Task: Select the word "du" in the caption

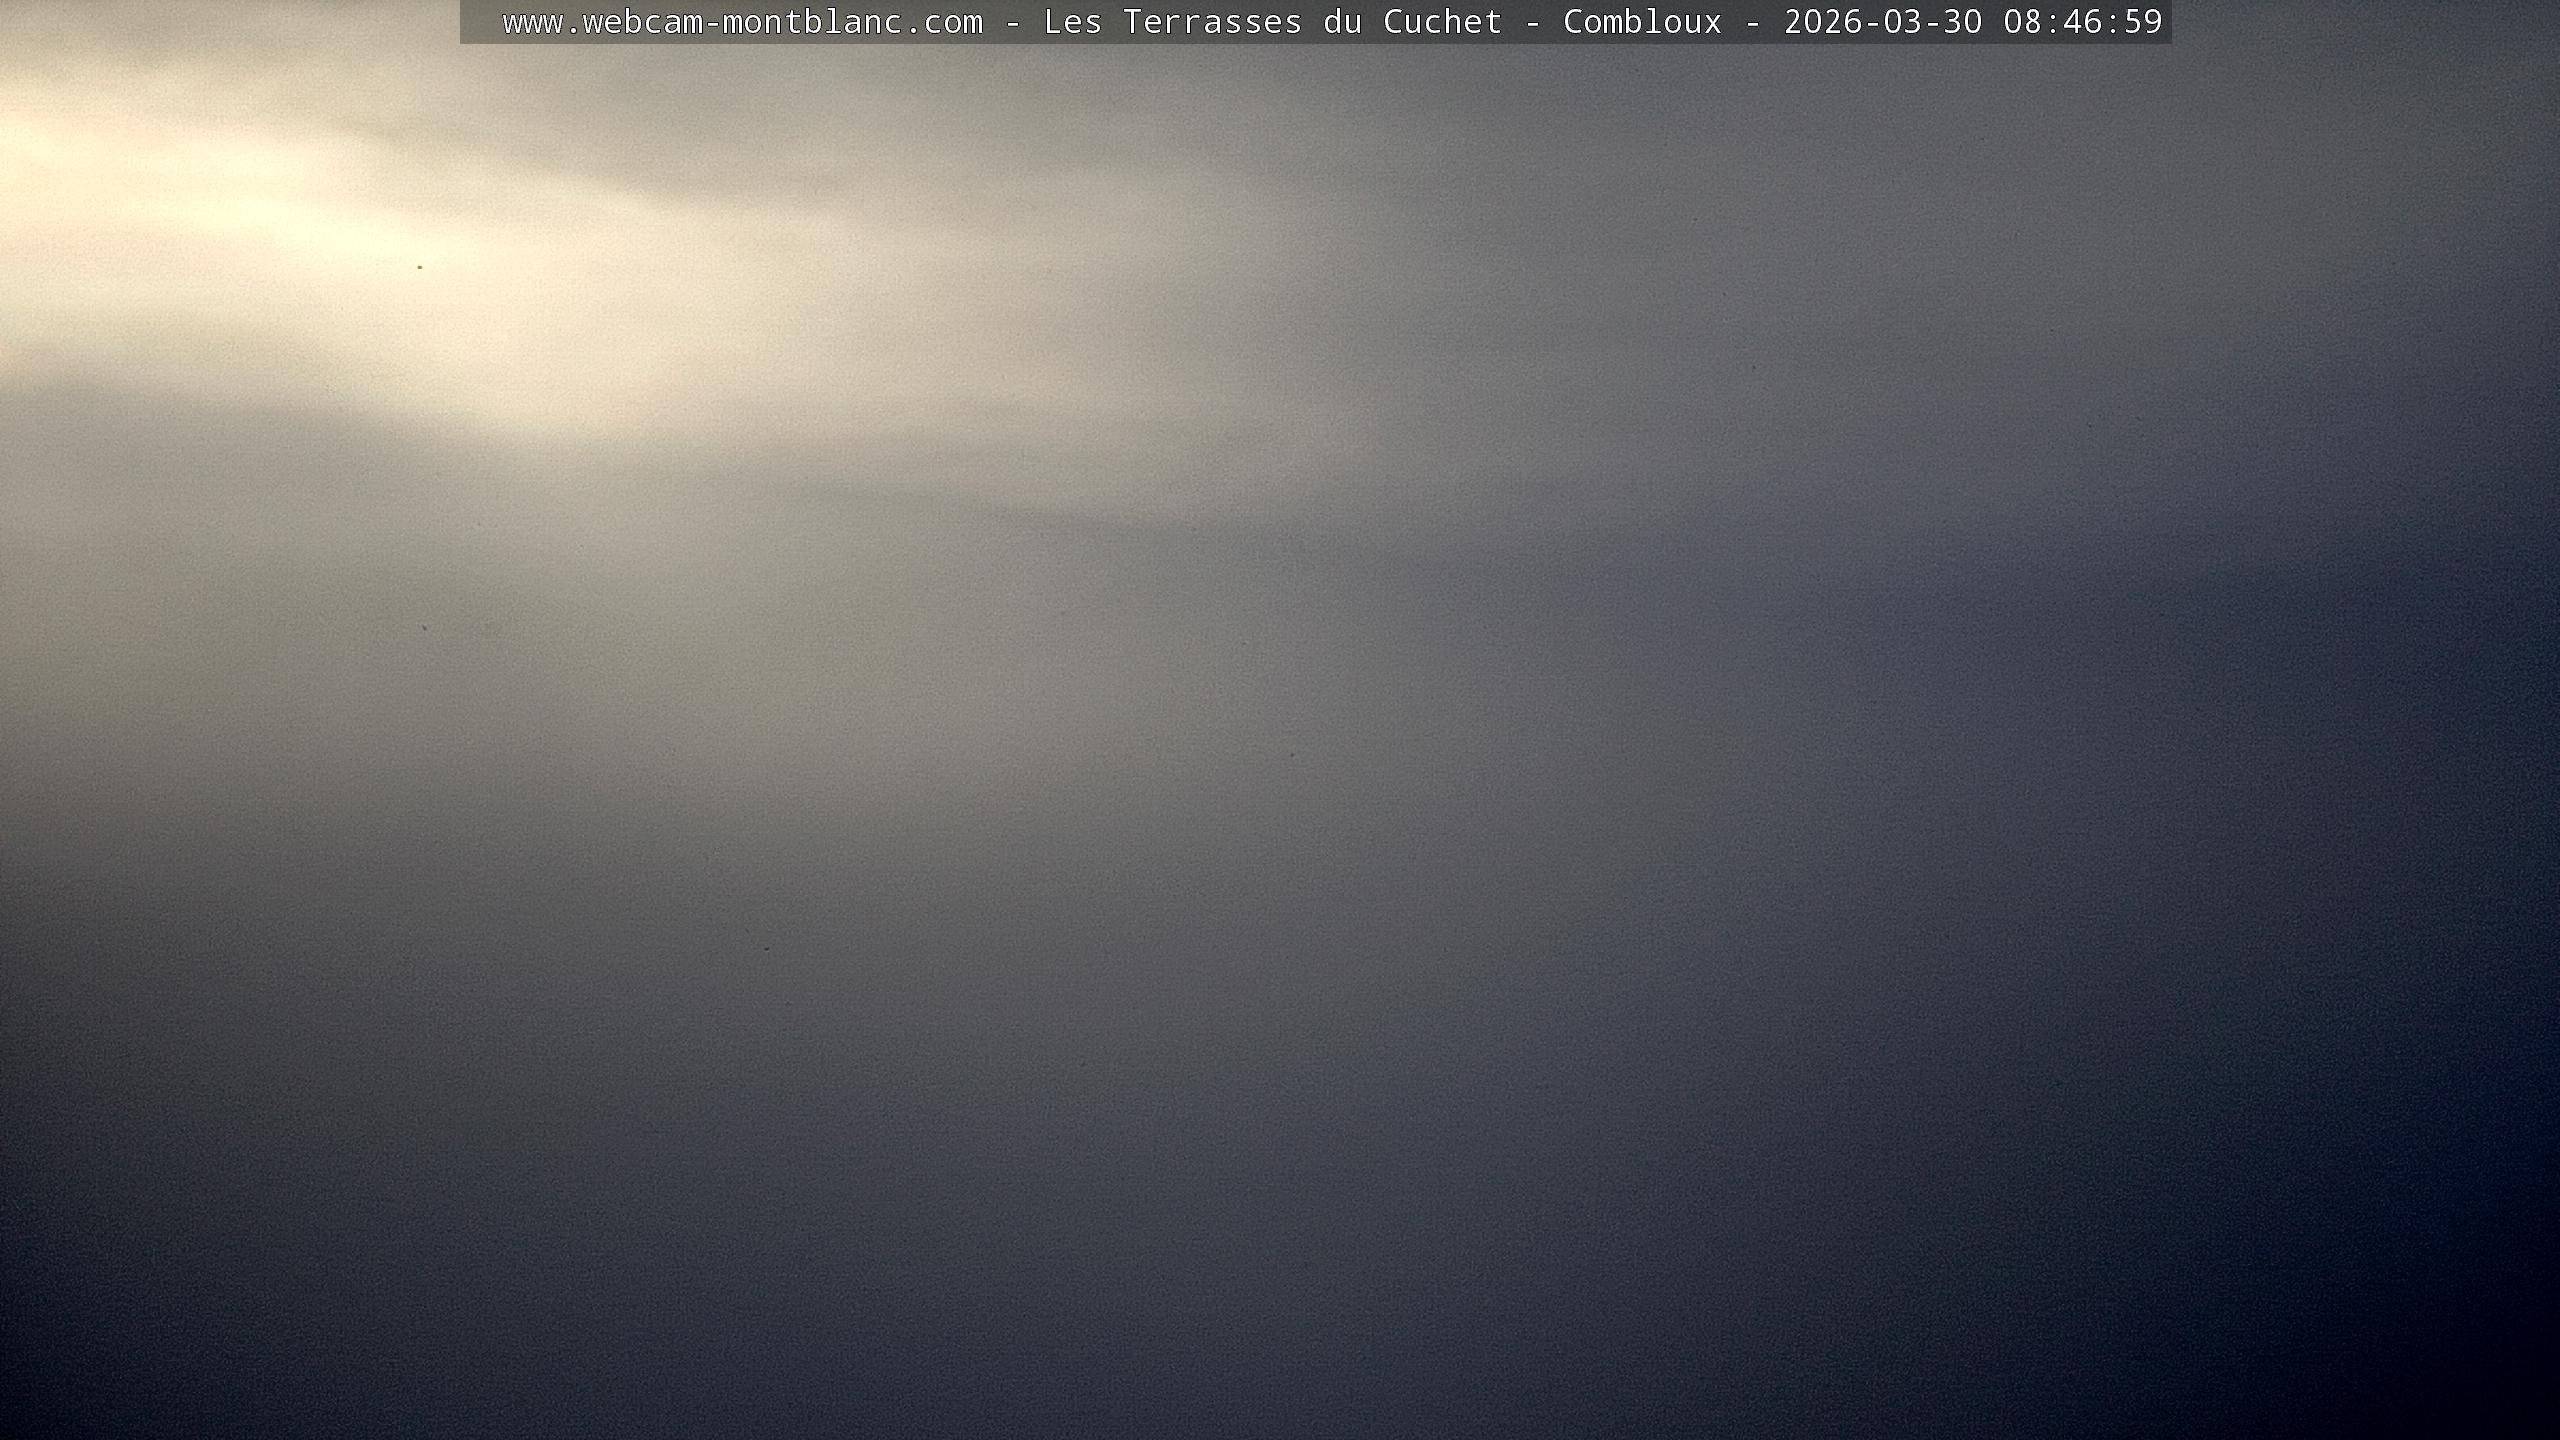Action: 1342,22
